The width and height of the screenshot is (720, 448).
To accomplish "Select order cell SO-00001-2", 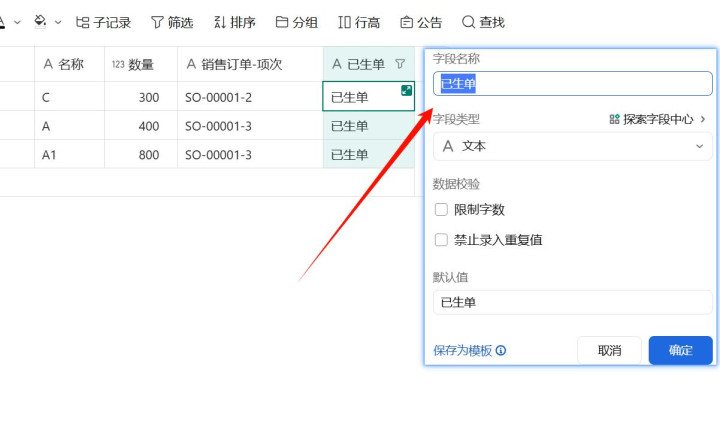I will [x=250, y=97].
